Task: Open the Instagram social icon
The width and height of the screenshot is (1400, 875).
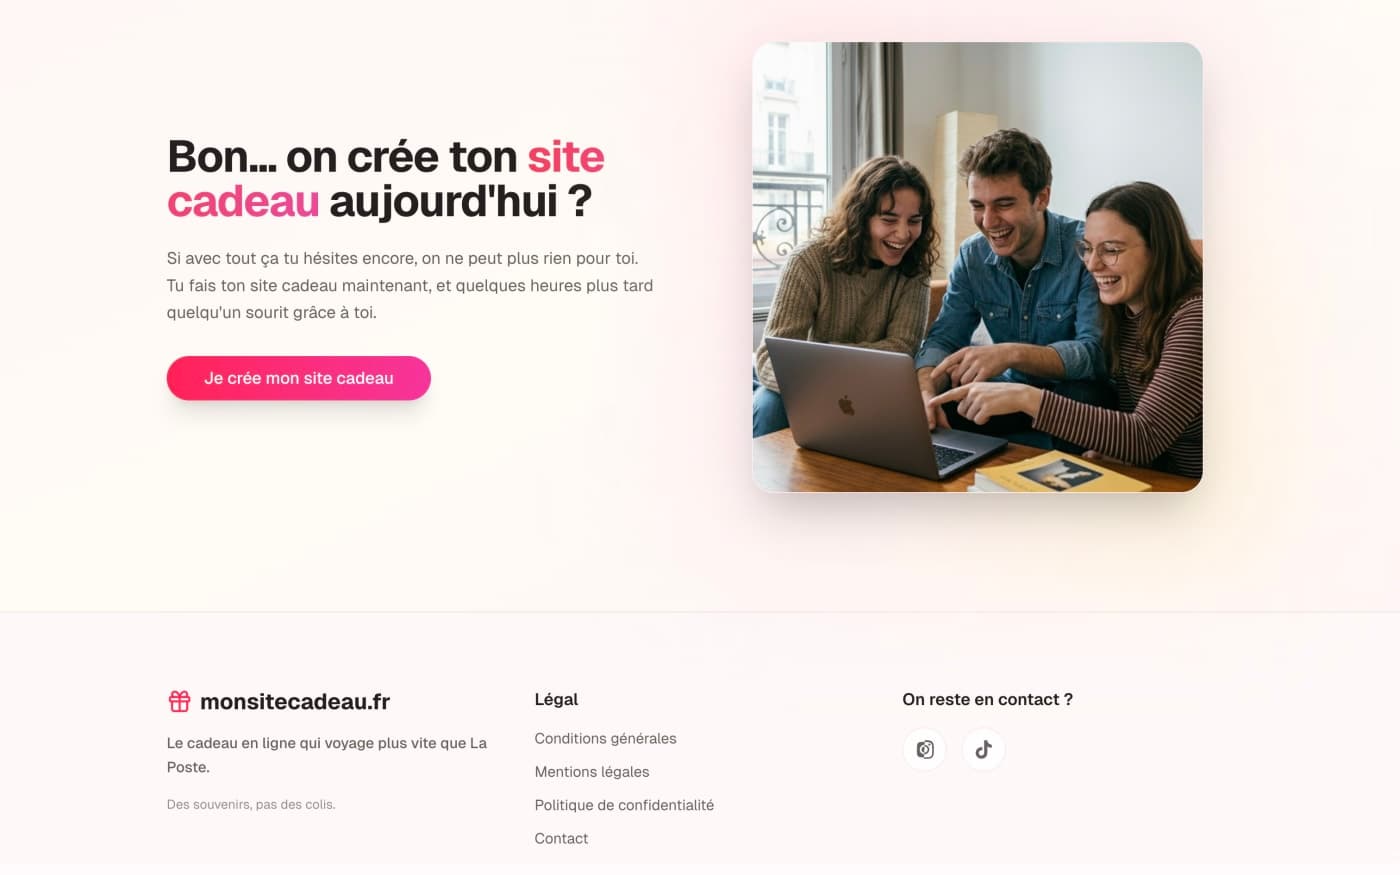Action: [x=925, y=749]
